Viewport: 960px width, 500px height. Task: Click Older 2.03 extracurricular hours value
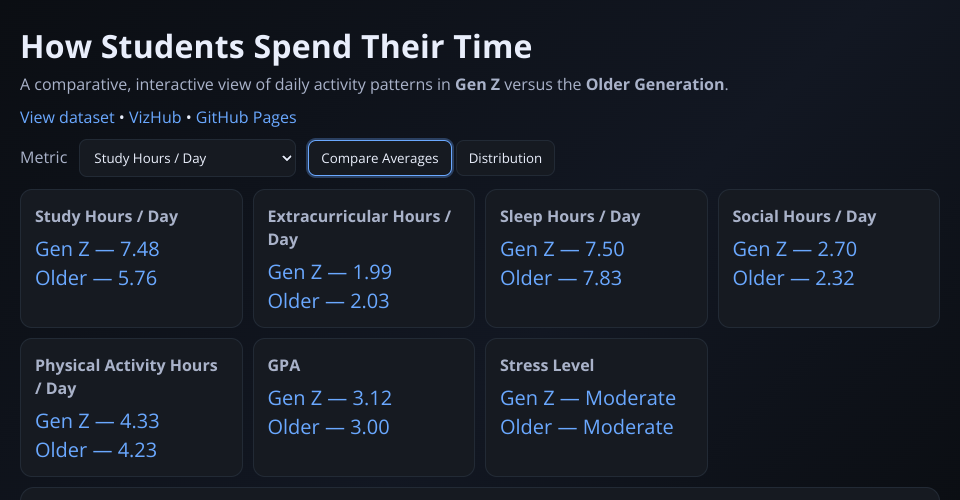coord(330,301)
